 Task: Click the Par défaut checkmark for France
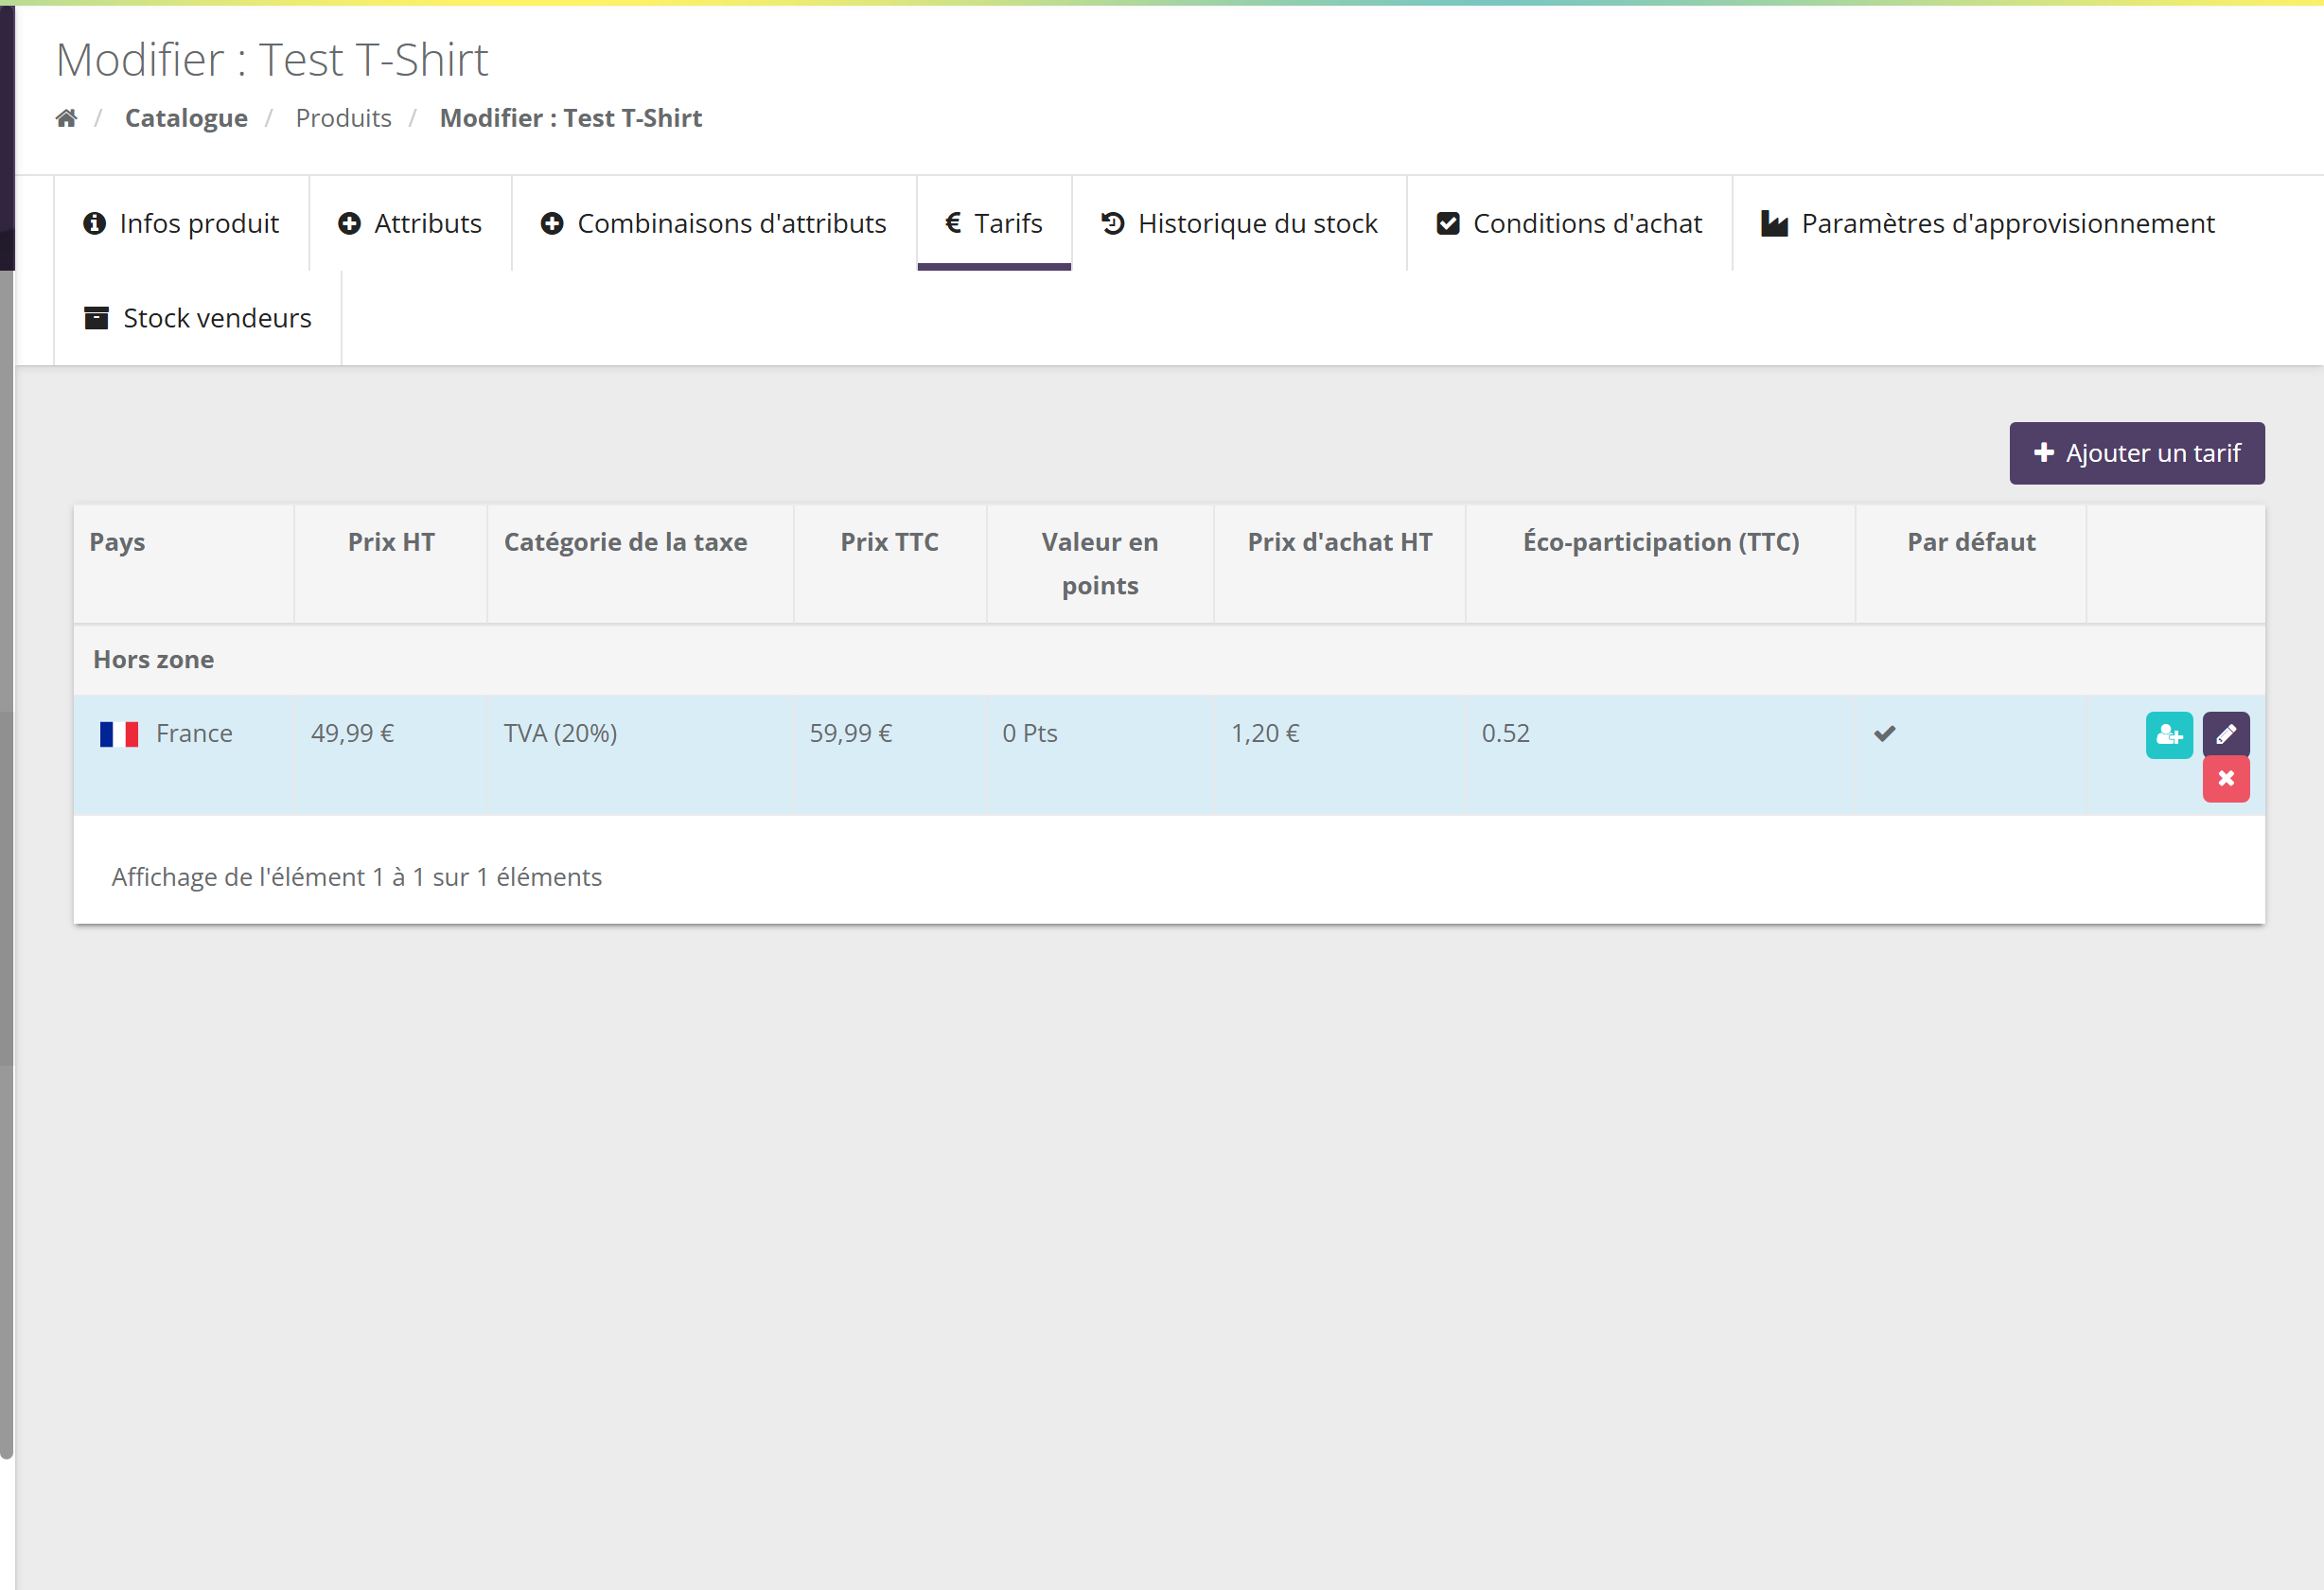(x=1885, y=734)
